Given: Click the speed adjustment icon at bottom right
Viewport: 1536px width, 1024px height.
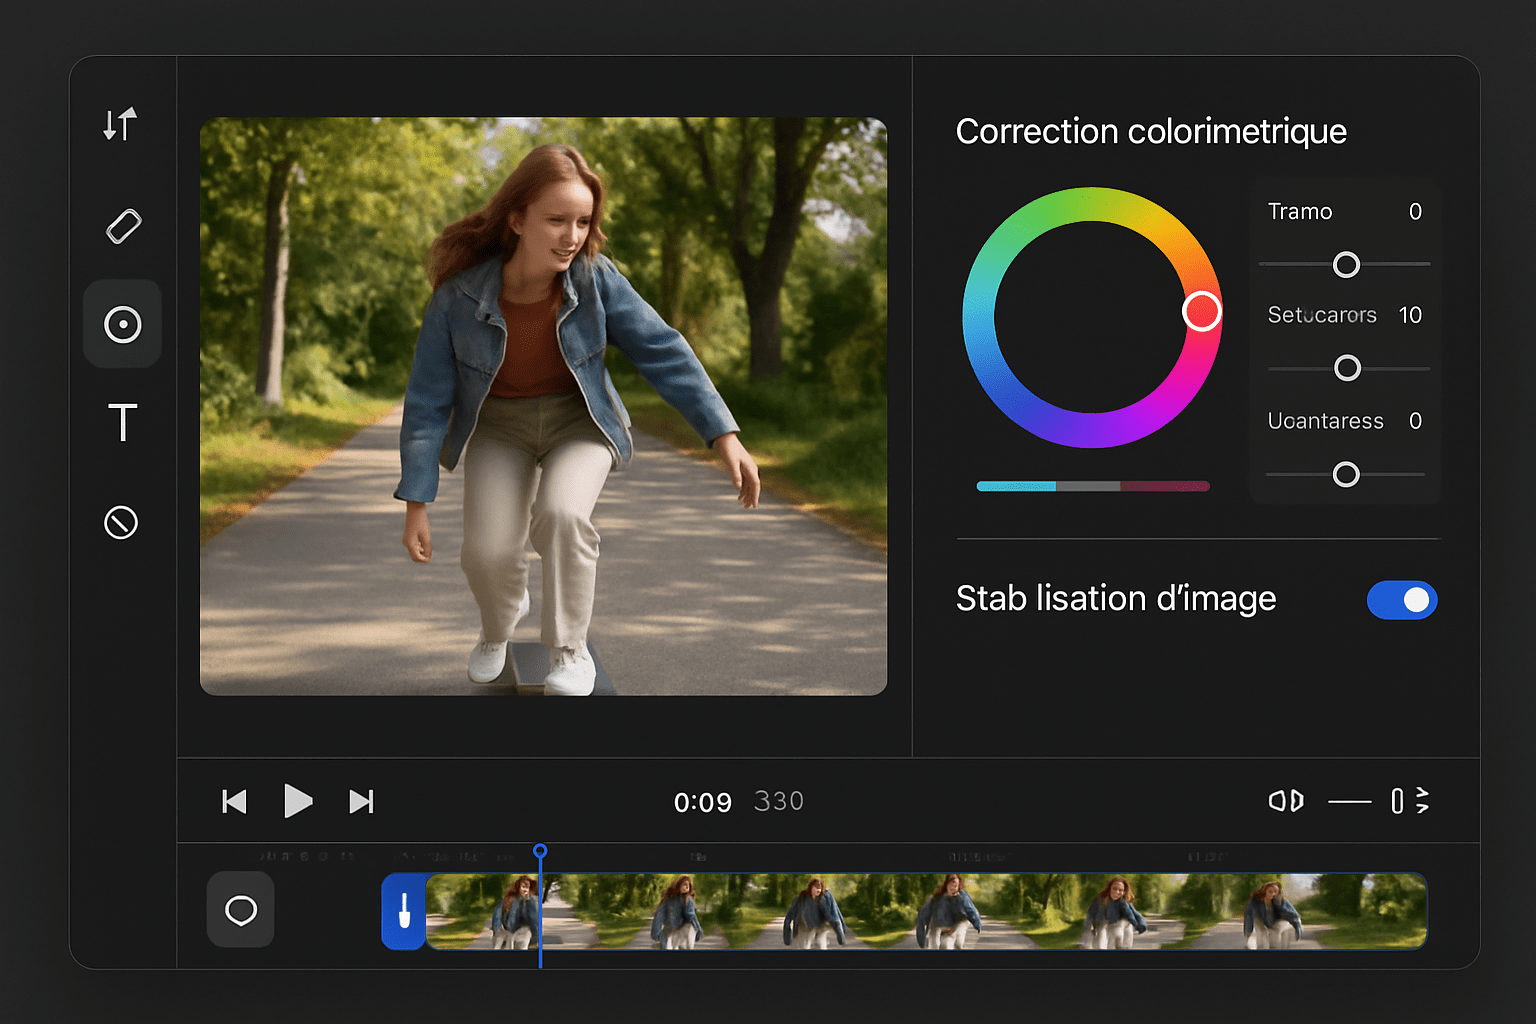Looking at the screenshot, I should [x=1410, y=801].
